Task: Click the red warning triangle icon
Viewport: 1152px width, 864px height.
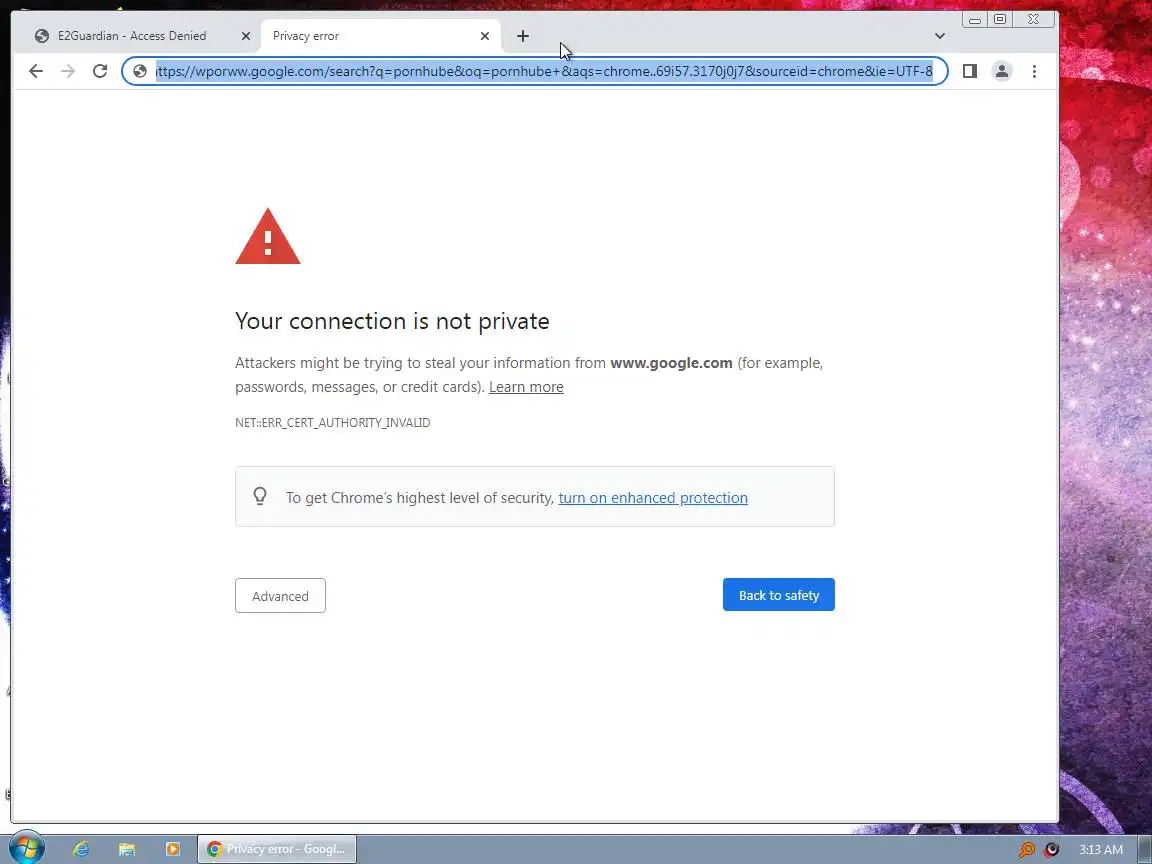Action: 267,237
